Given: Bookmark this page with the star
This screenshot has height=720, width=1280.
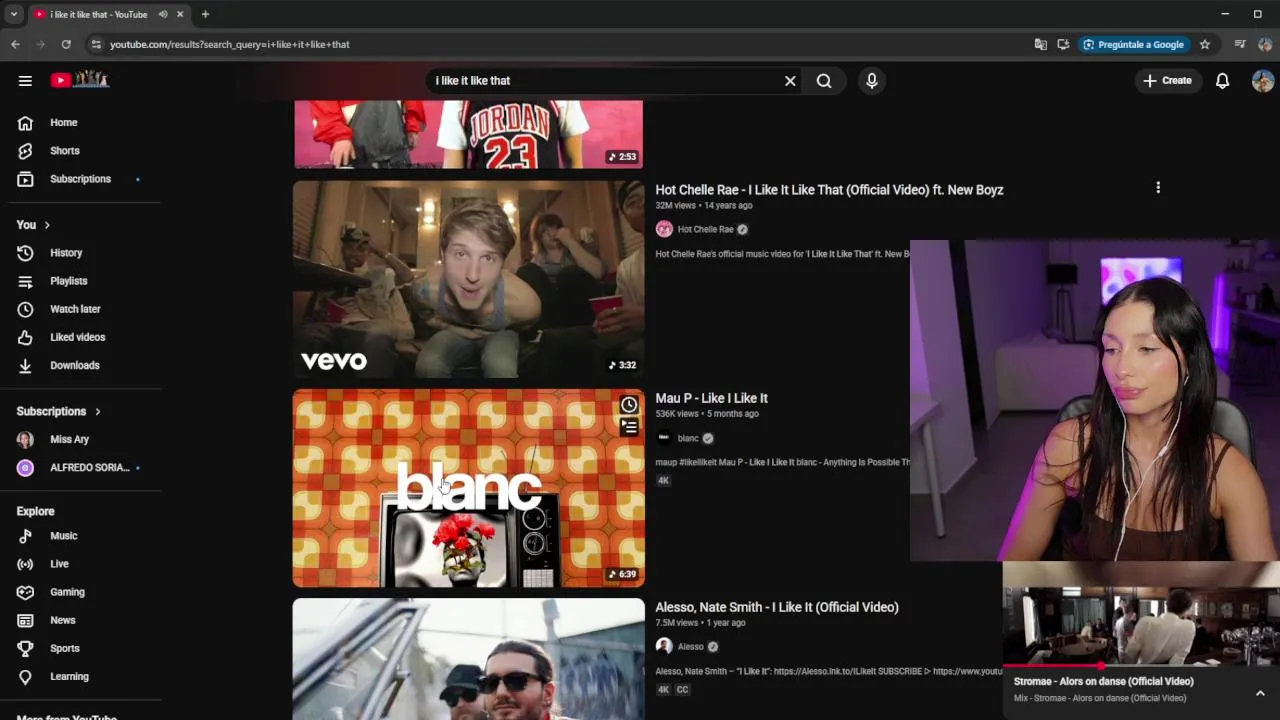Looking at the screenshot, I should (1205, 45).
